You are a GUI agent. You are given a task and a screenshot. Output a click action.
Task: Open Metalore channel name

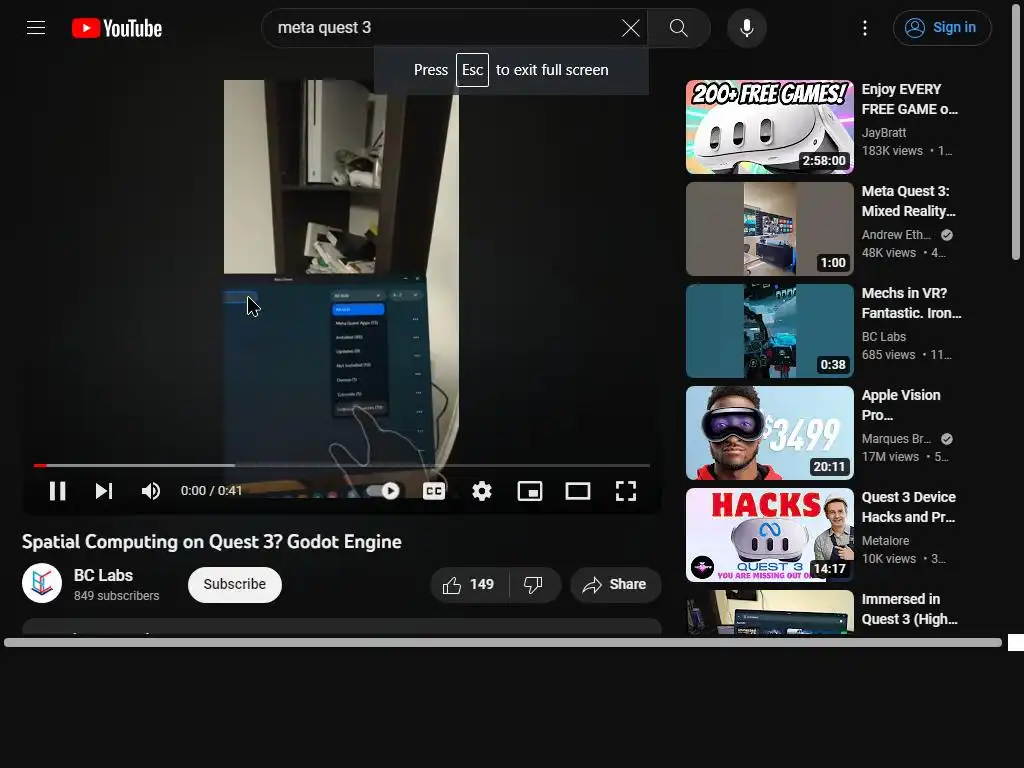pos(886,541)
